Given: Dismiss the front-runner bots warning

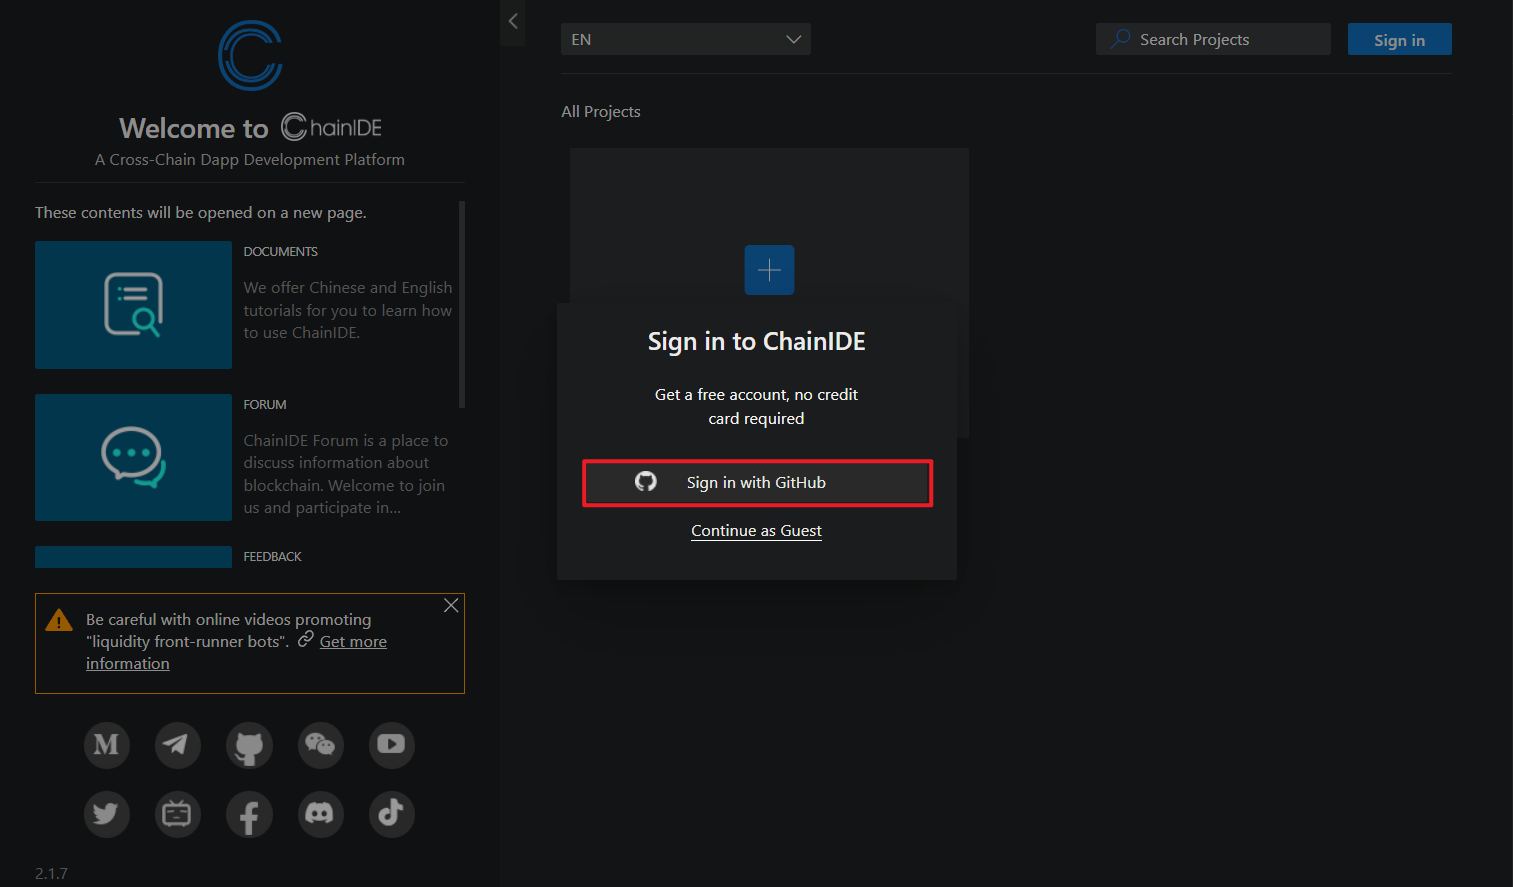Looking at the screenshot, I should [451, 606].
